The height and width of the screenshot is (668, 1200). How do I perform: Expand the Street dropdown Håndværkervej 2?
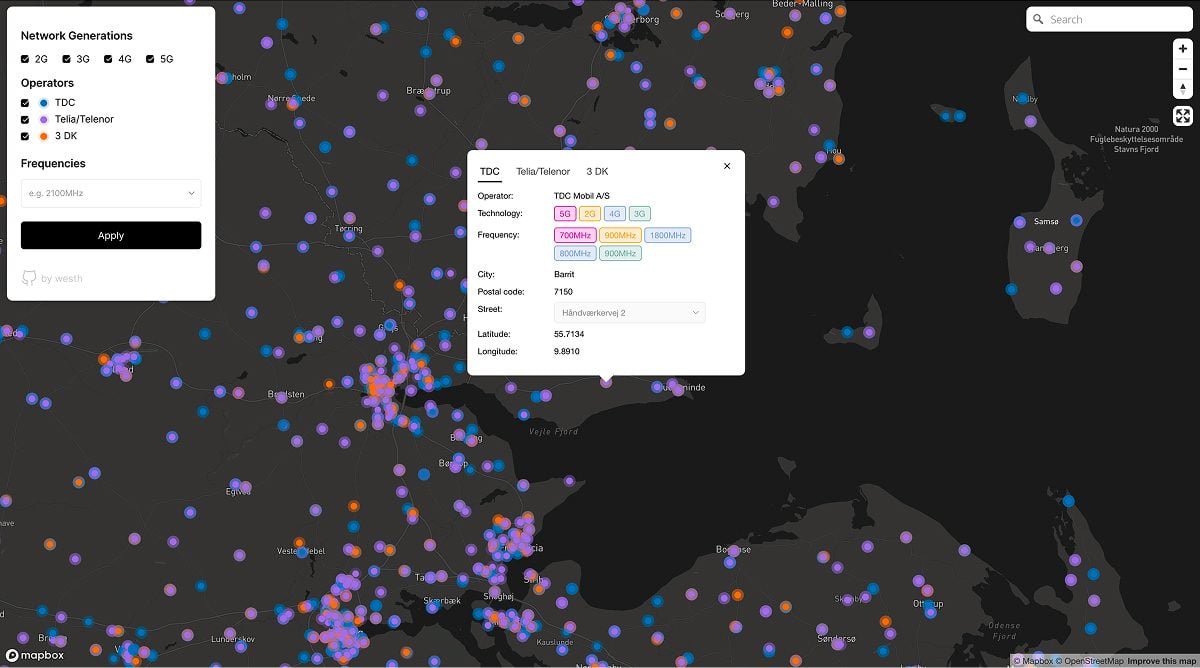[x=630, y=313]
